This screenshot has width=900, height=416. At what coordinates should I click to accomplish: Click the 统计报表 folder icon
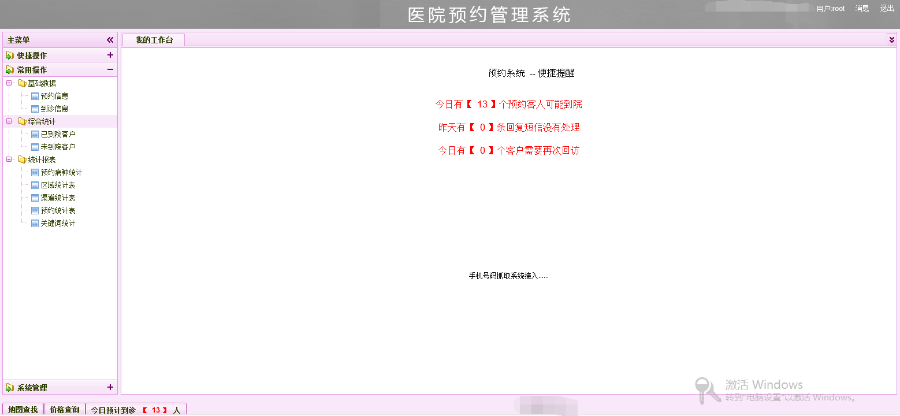coord(22,160)
